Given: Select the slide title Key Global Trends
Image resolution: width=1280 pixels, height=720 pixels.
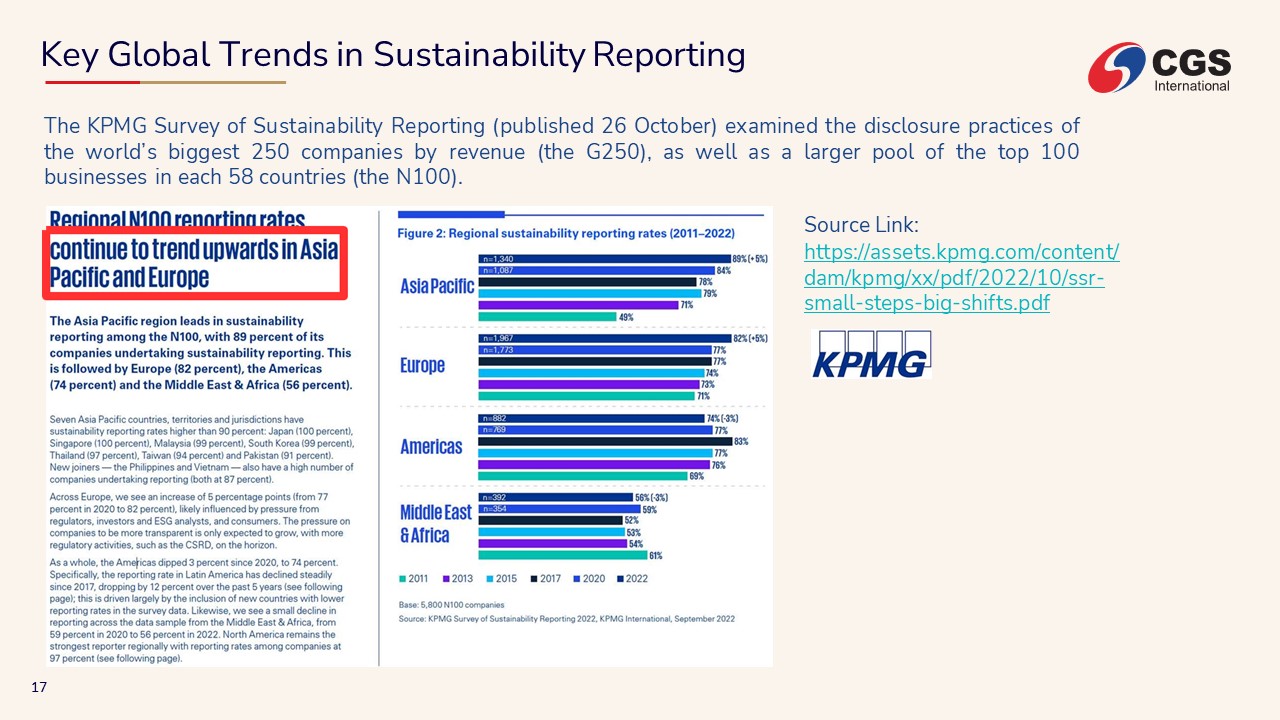Looking at the screenshot, I should point(393,55).
